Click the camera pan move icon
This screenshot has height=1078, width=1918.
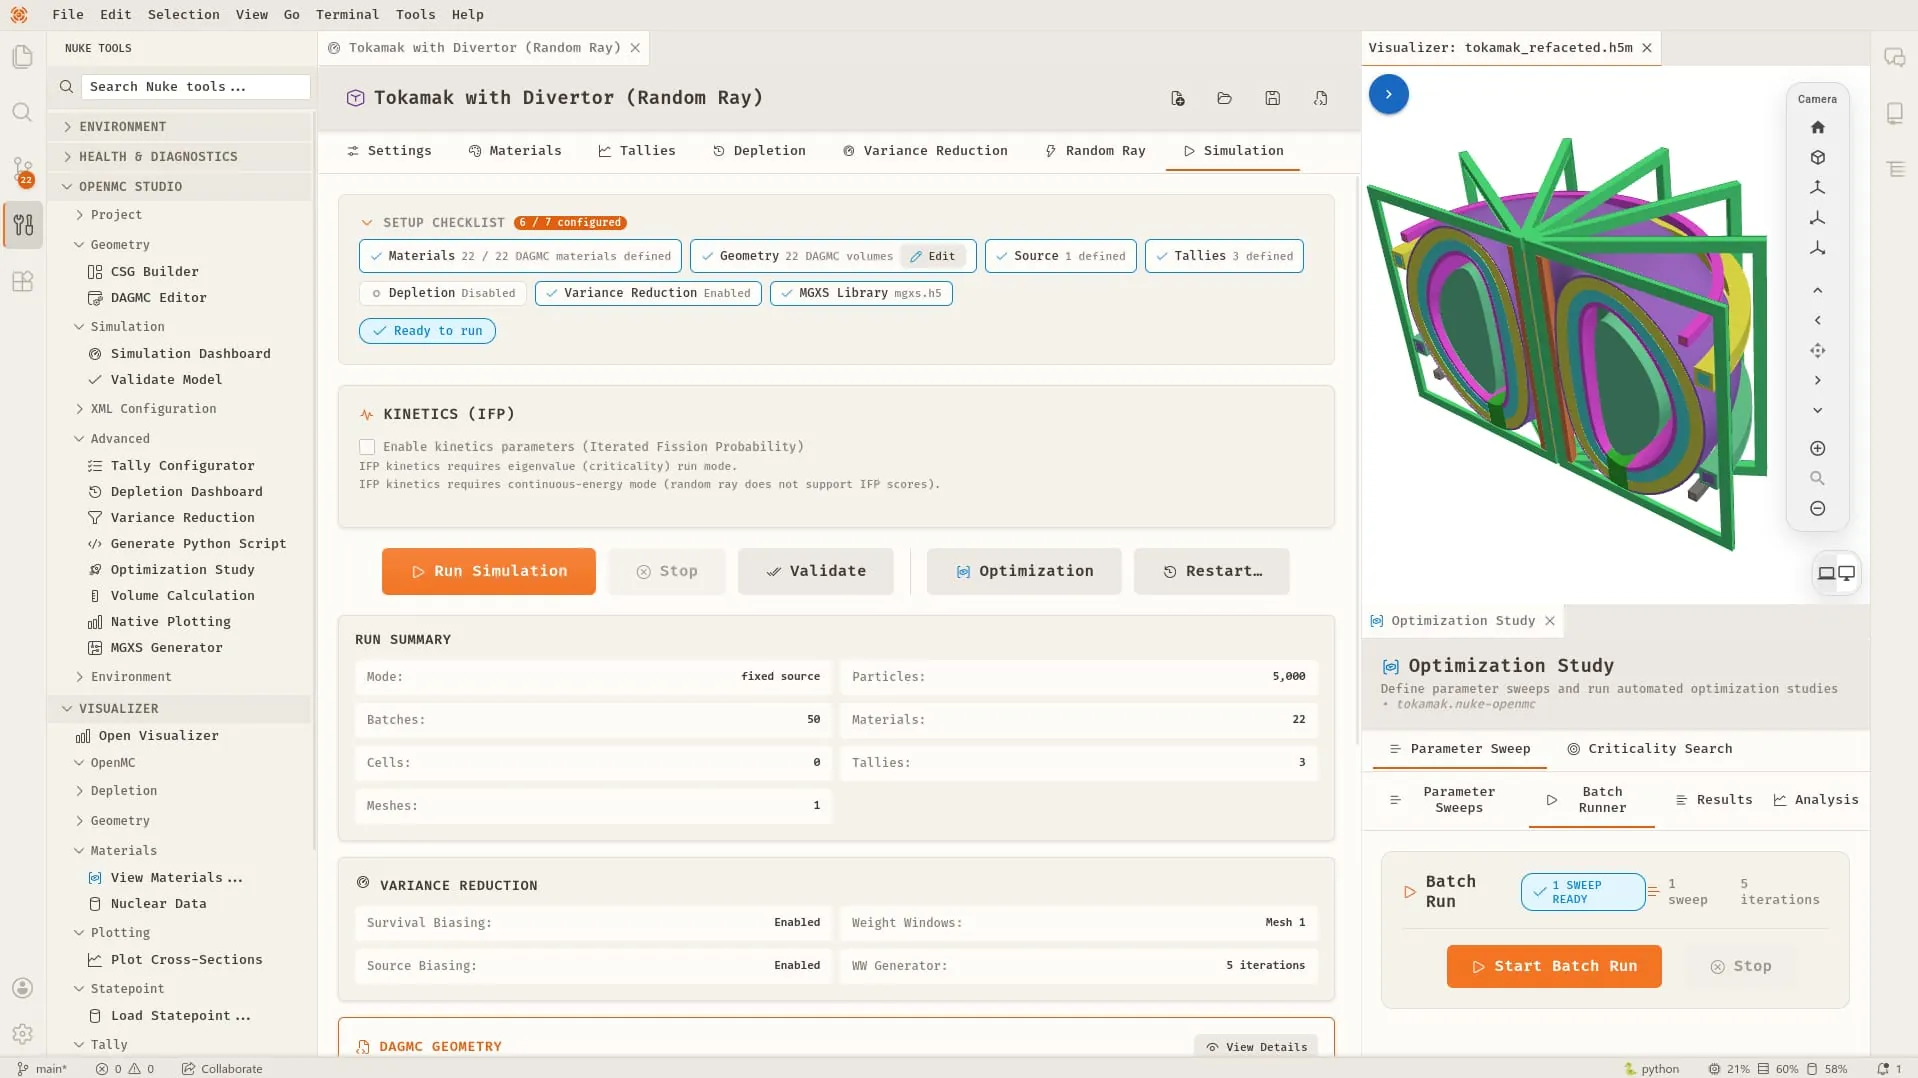click(x=1817, y=350)
